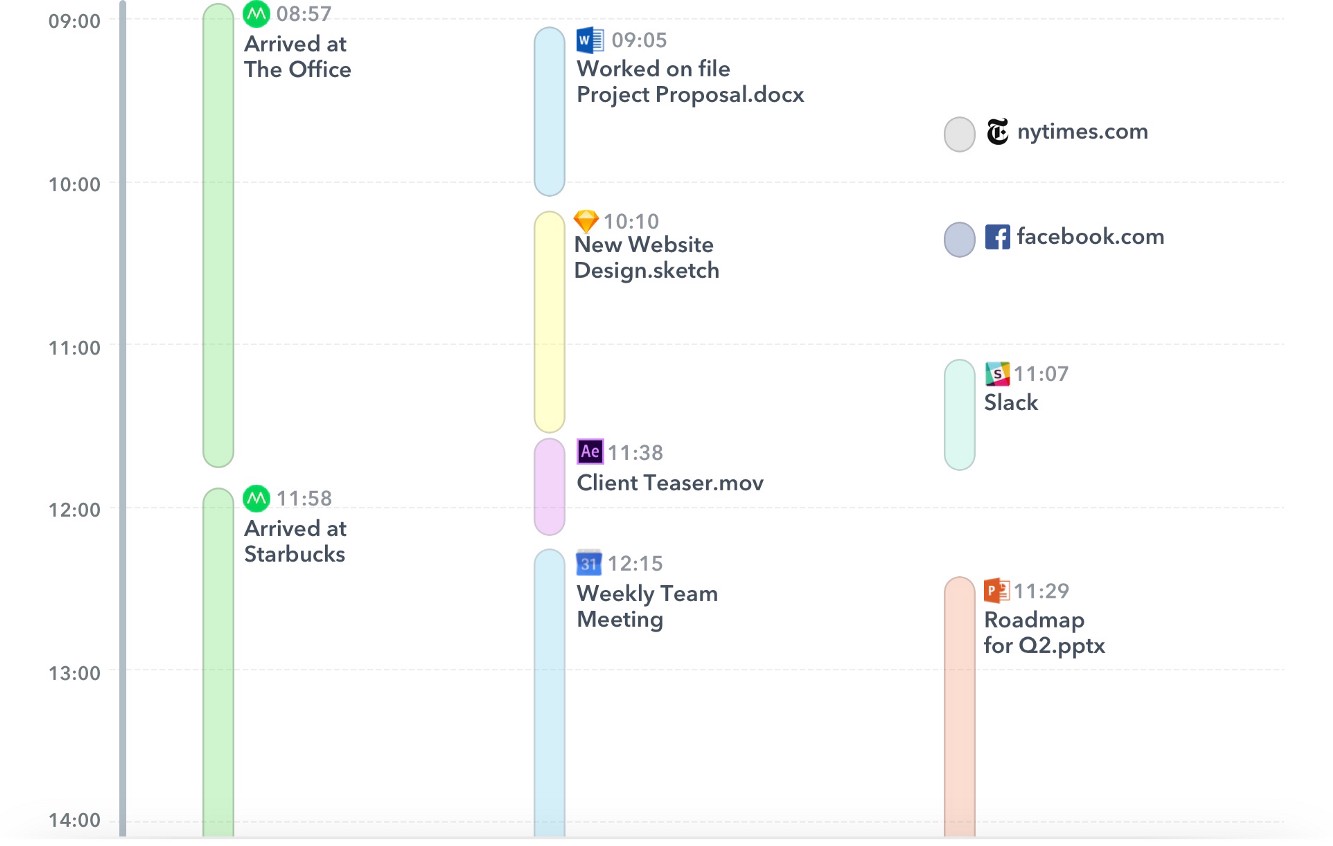
Task: Click the New York Times logo icon
Action: [997, 132]
